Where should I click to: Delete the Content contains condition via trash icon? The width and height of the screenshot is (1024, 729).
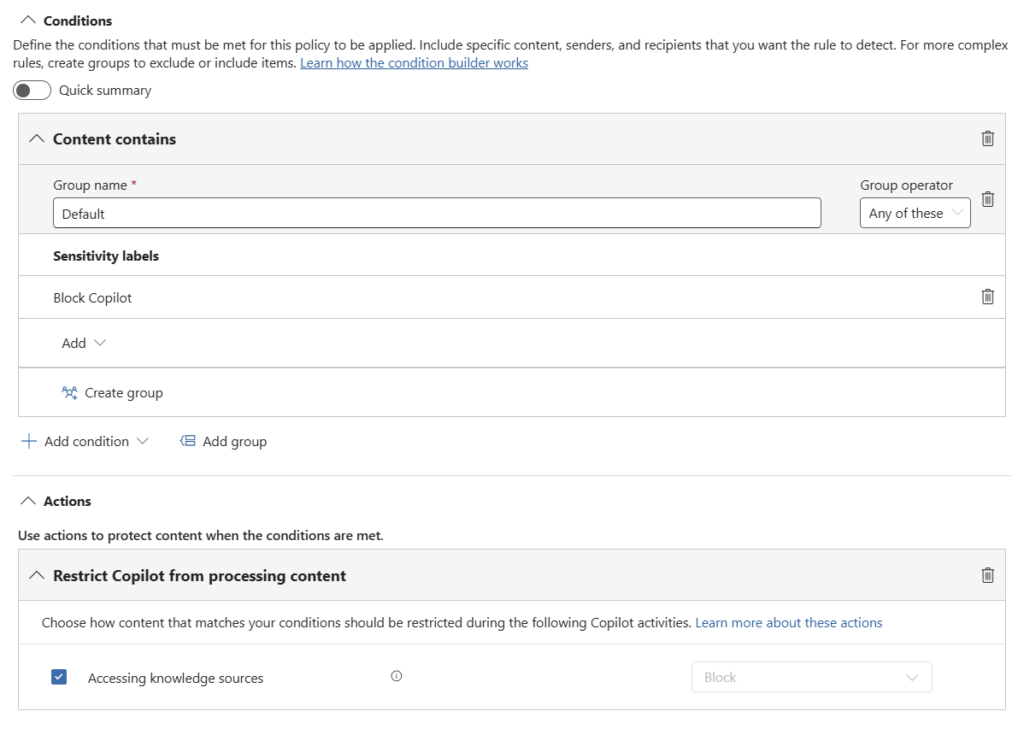987,138
